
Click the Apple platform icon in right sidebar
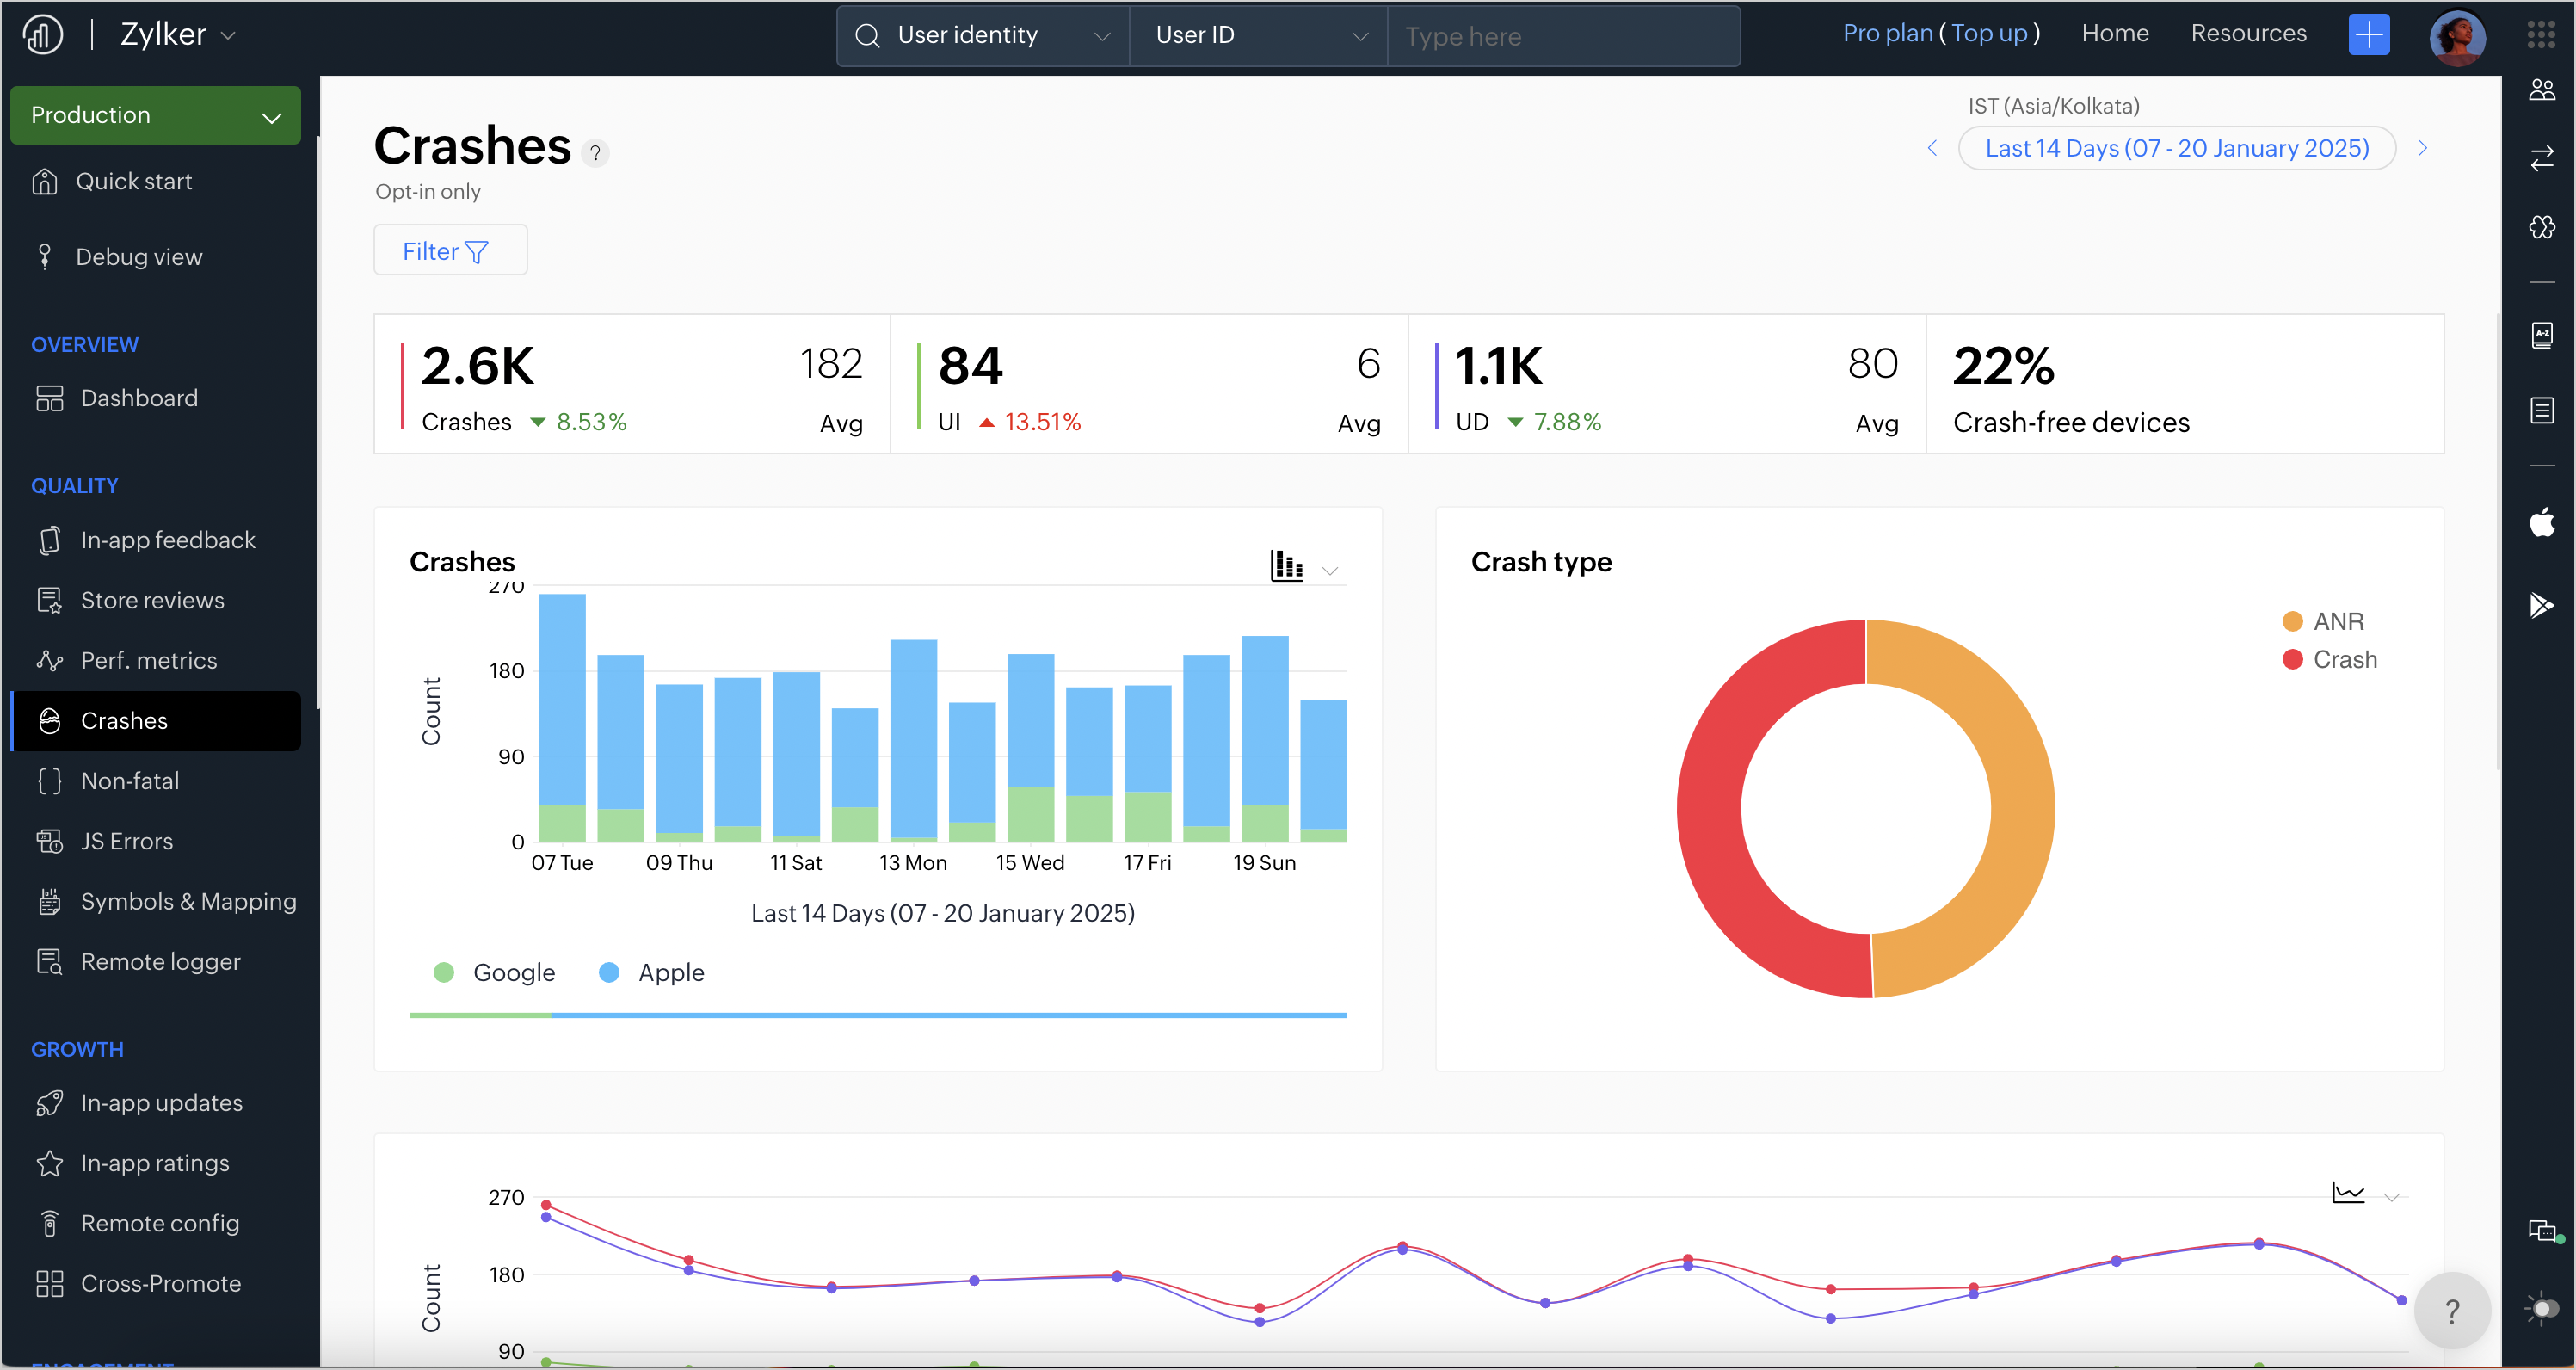2541,522
